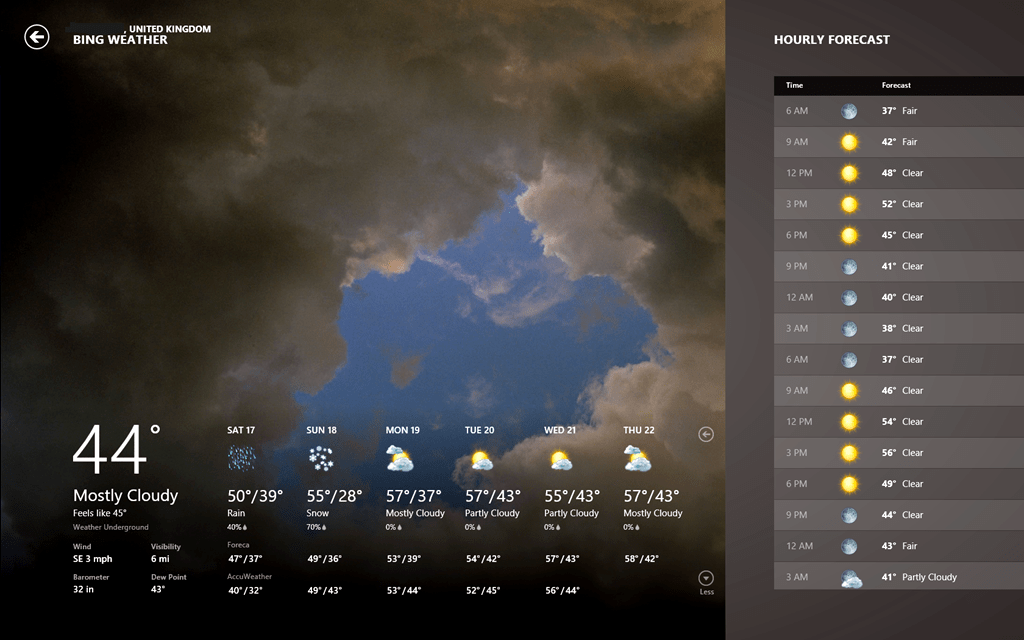This screenshot has height=640, width=1024.
Task: Select the SAT 17 day header
Action: 241,430
